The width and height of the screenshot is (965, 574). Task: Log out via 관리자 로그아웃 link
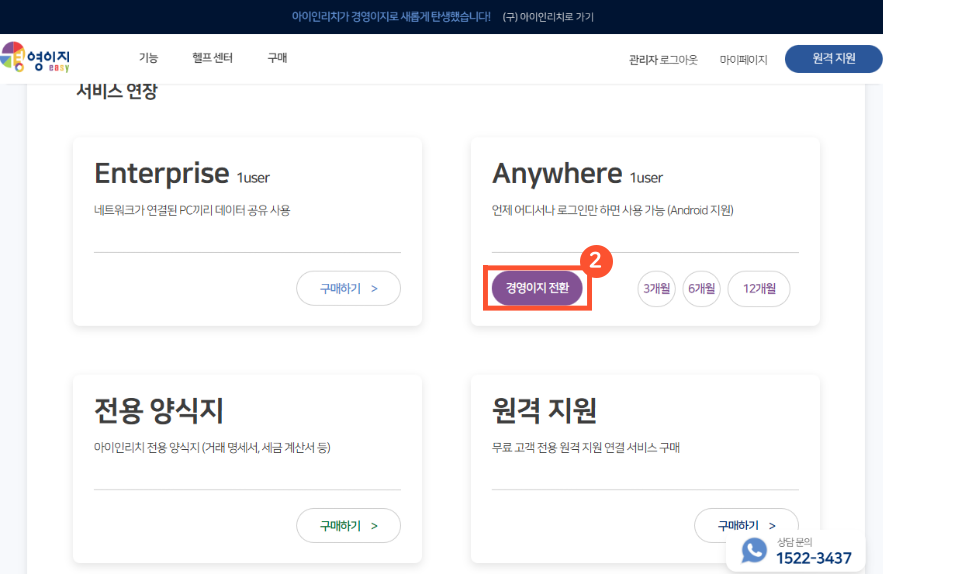click(x=663, y=60)
